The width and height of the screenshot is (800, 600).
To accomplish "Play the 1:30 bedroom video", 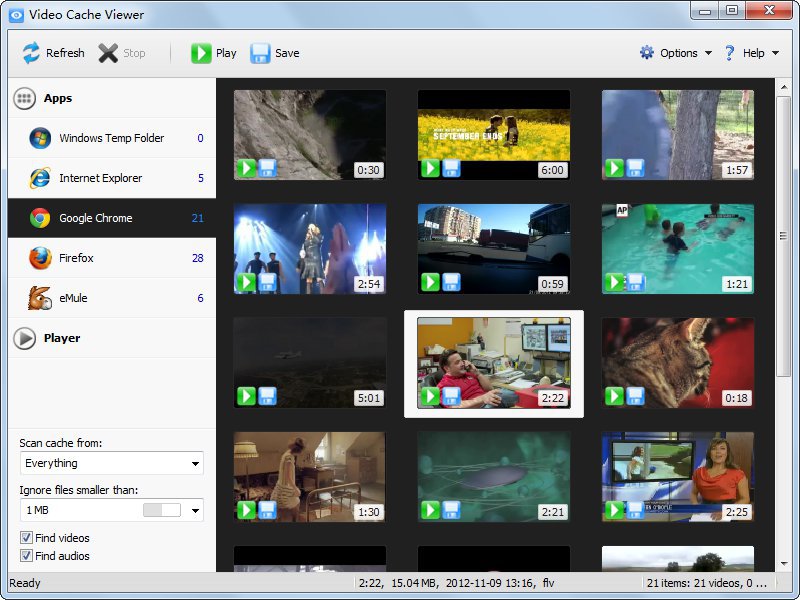I will click(x=246, y=510).
